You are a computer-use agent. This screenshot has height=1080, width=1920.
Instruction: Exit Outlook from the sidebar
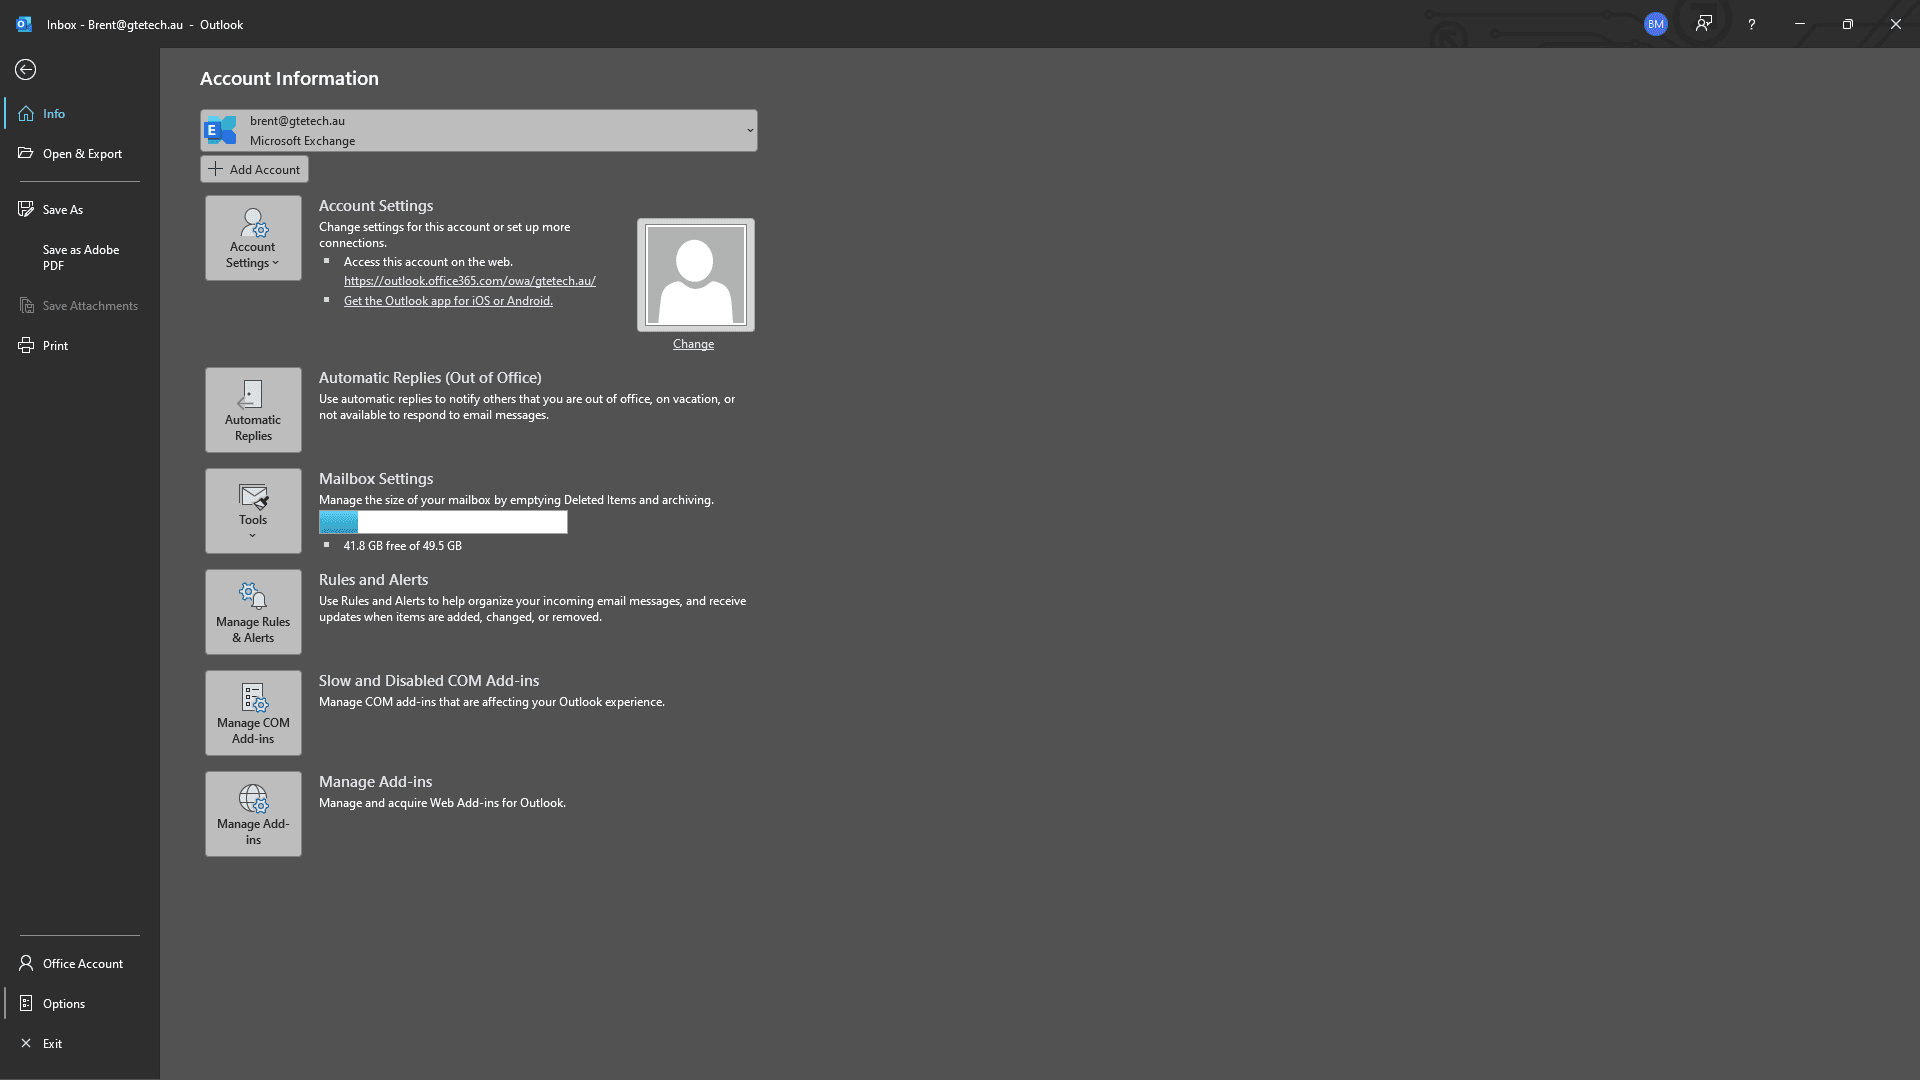[80, 1044]
